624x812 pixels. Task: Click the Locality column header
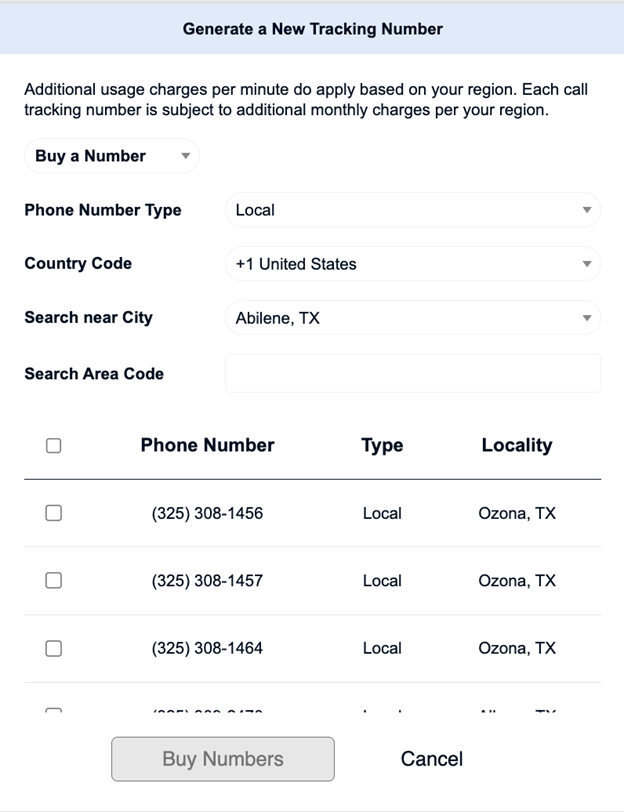point(516,446)
